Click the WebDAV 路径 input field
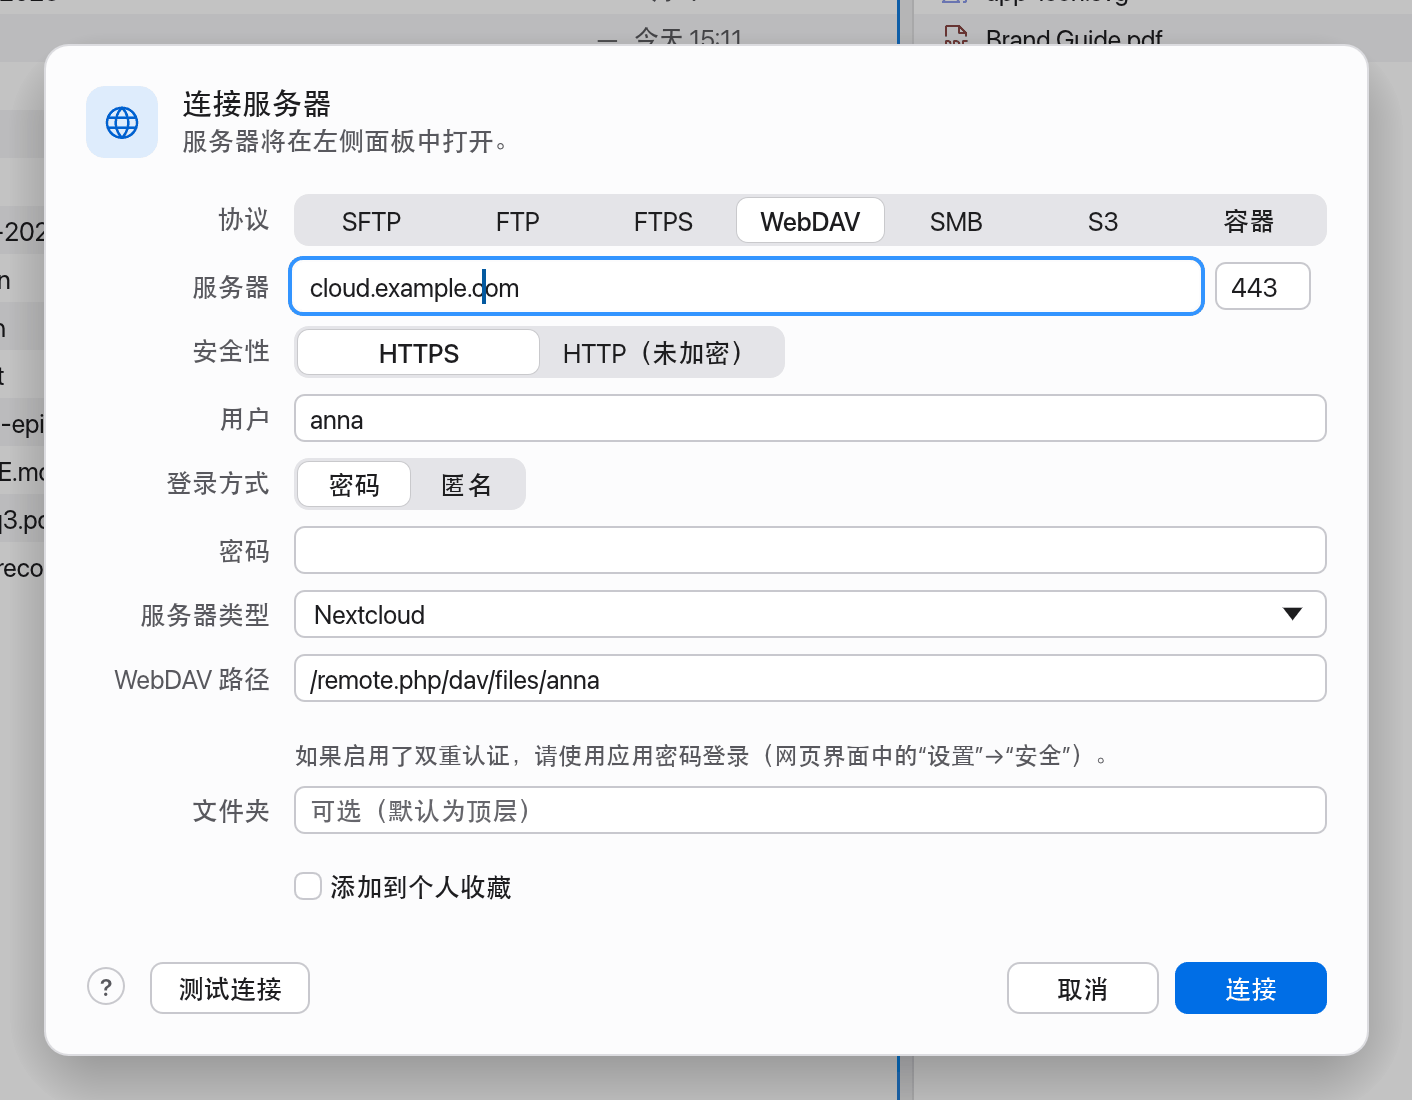Viewport: 1412px width, 1100px height. click(x=810, y=679)
